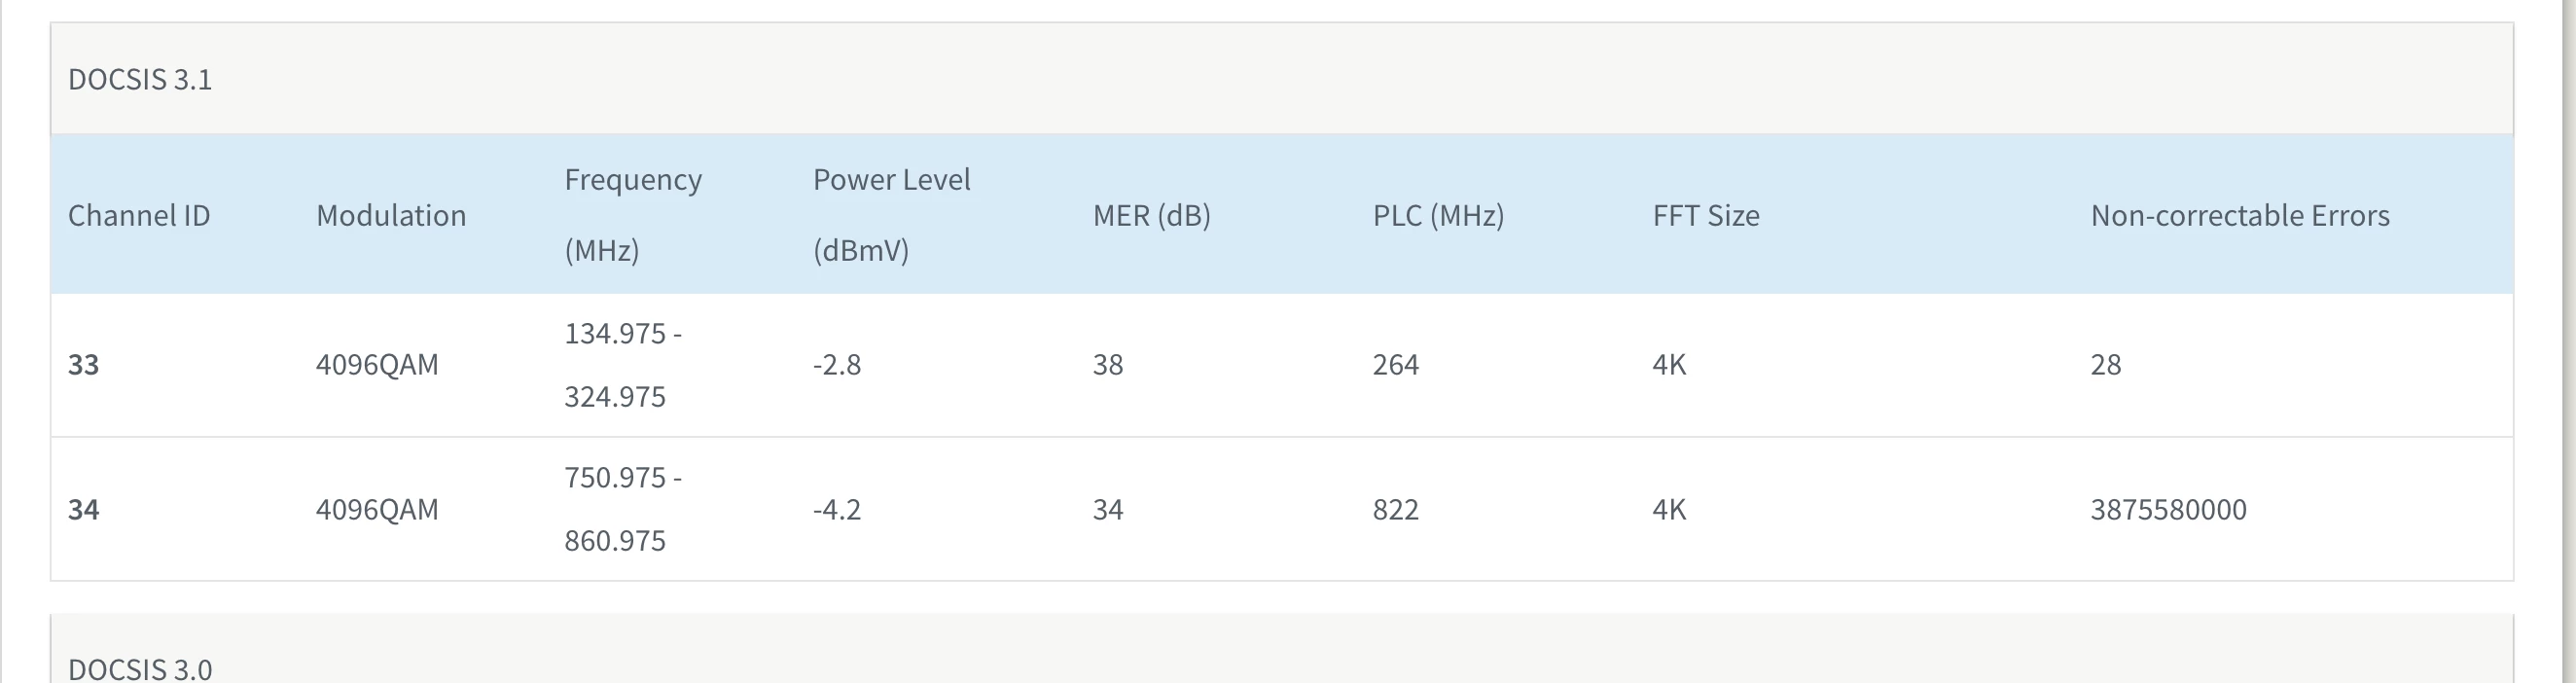Select channel ID 34 in first column
The height and width of the screenshot is (683, 2576).
click(84, 509)
